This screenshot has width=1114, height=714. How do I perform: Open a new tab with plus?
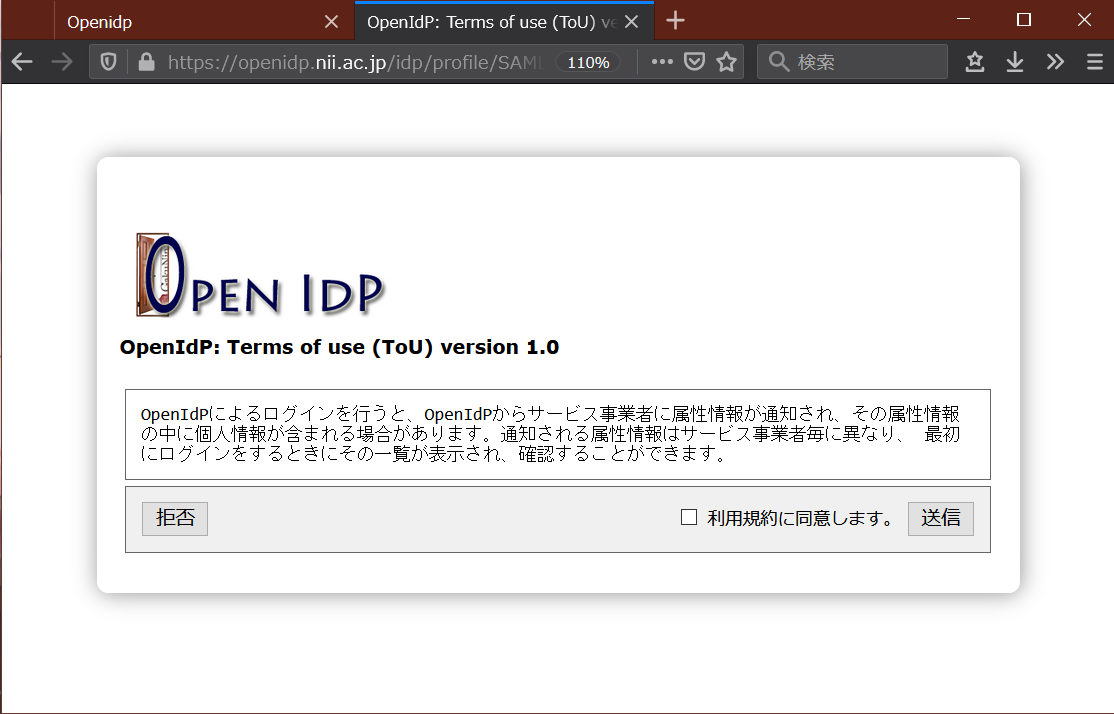click(x=675, y=21)
